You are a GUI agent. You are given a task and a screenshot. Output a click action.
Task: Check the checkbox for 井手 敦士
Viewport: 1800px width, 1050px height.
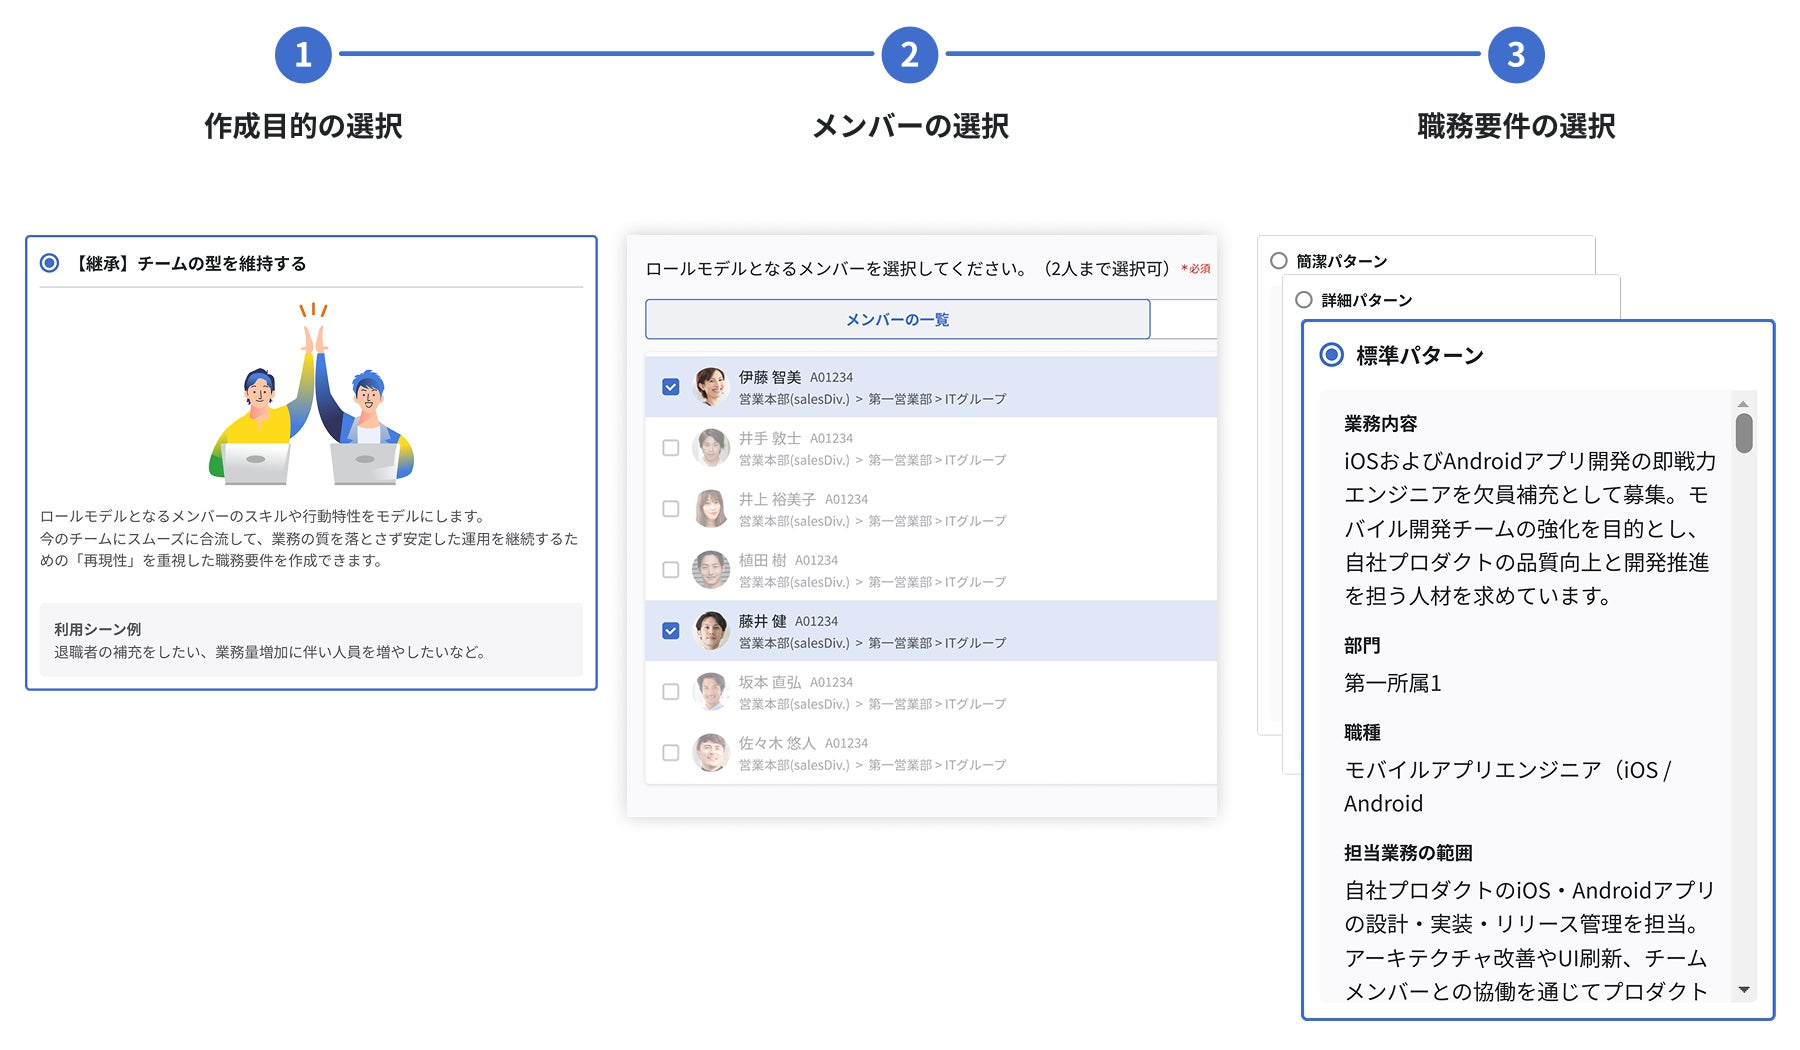pyautogui.click(x=671, y=448)
